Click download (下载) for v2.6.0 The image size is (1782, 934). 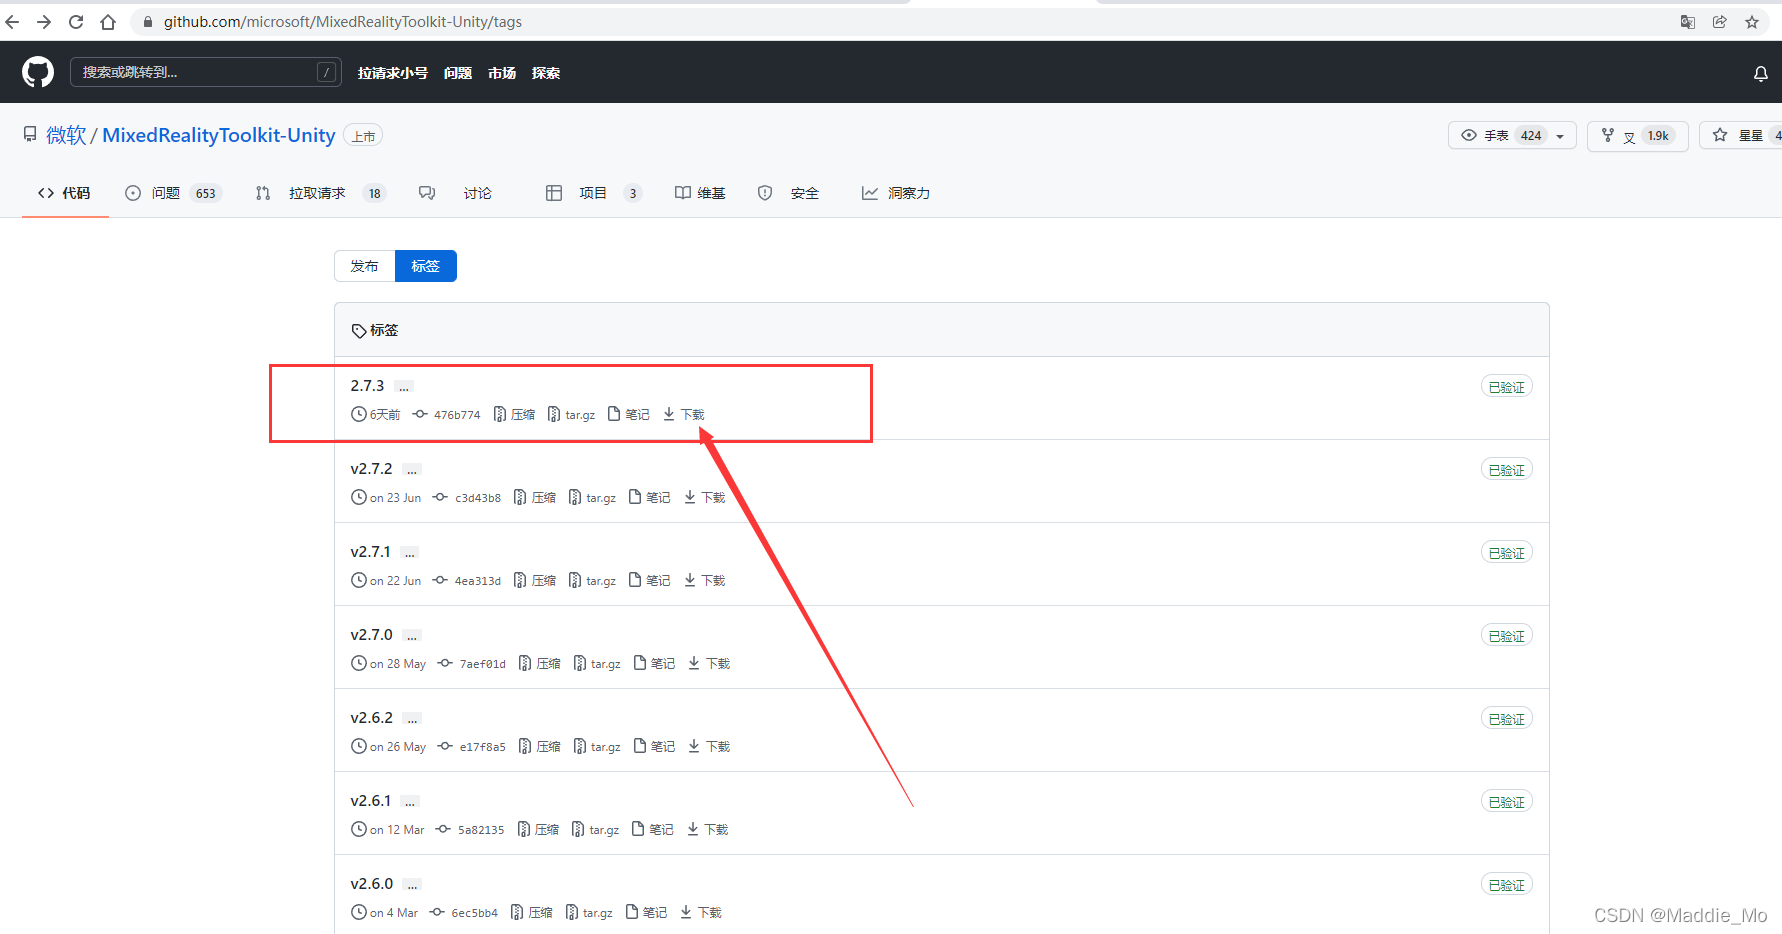[701, 913]
